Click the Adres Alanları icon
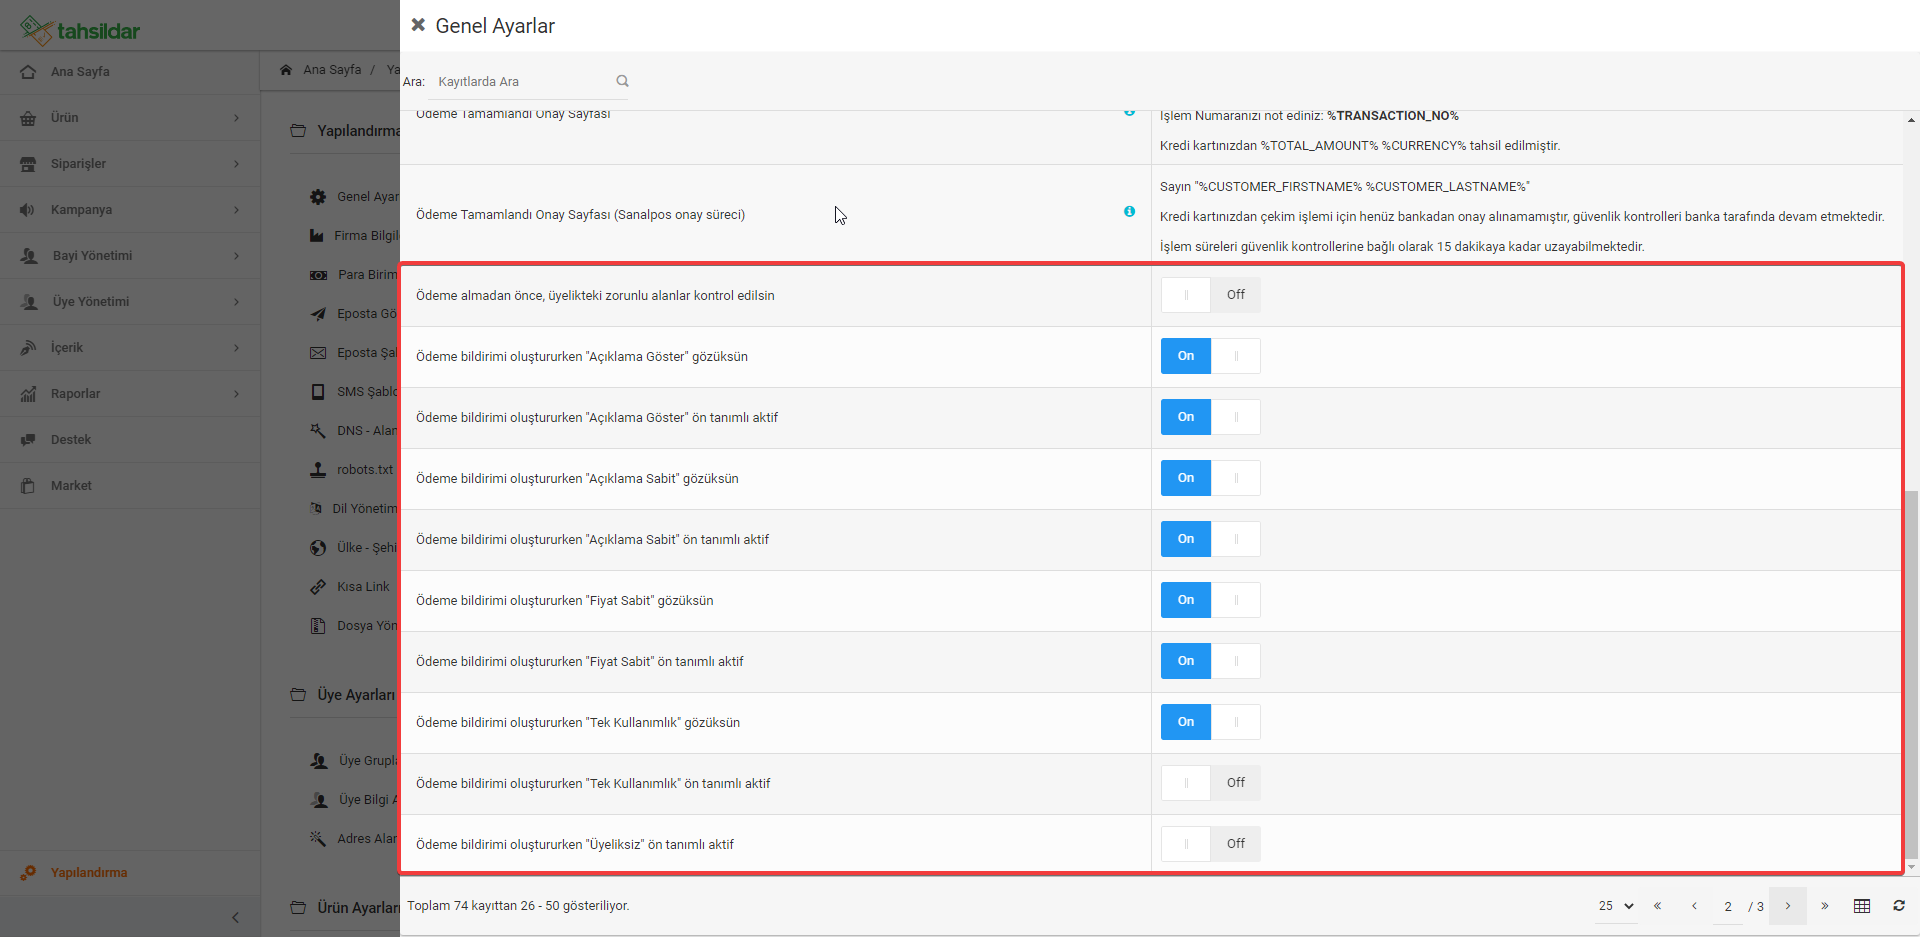Image resolution: width=1920 pixels, height=937 pixels. (x=318, y=839)
